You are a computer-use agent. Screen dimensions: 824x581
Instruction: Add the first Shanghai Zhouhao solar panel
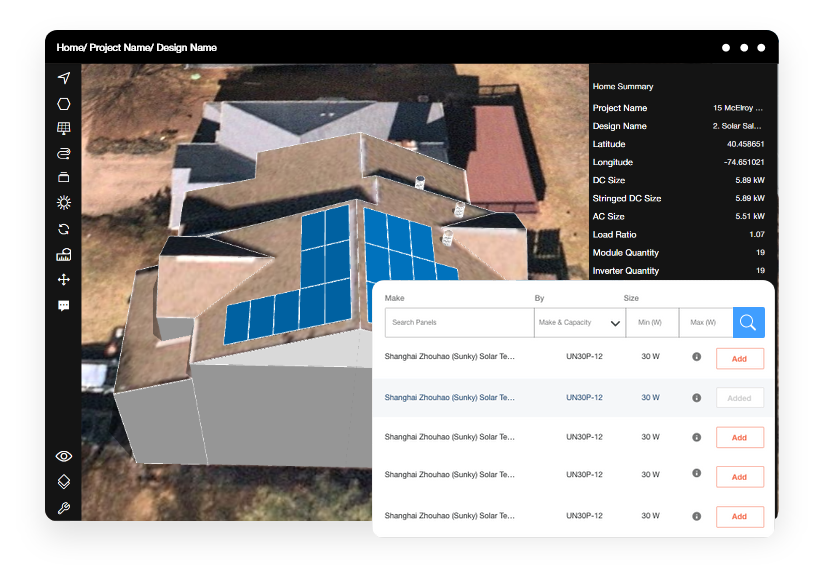point(739,358)
